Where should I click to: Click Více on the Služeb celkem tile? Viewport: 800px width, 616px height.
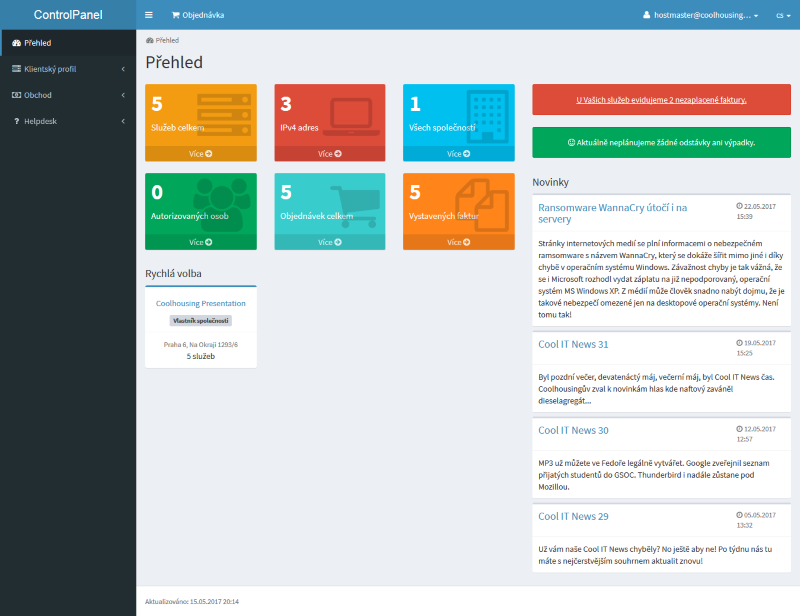201,154
